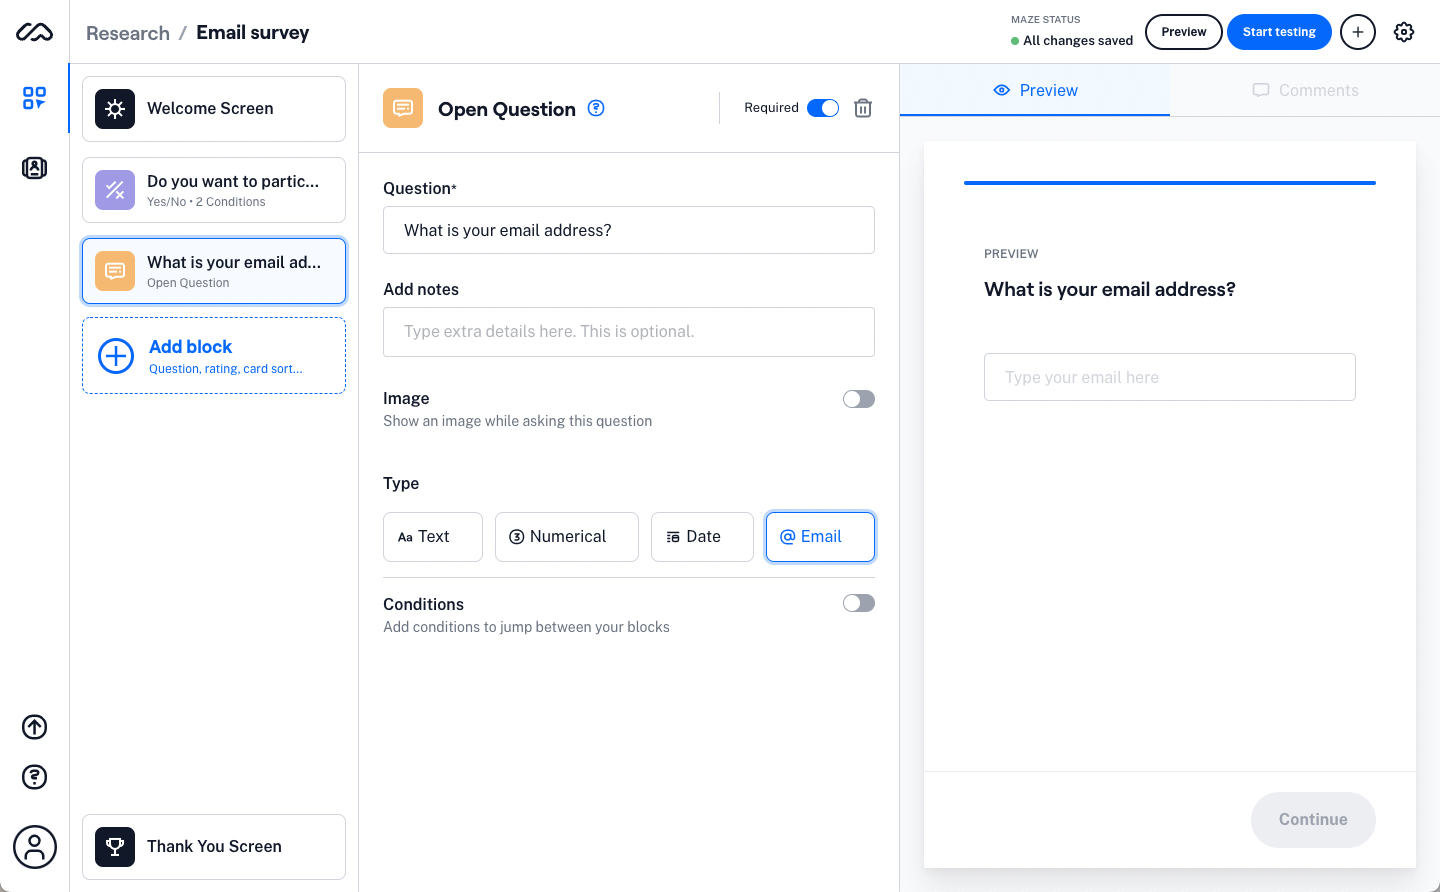1440x892 pixels.
Task: Turn on the Conditions toggle
Action: (858, 603)
